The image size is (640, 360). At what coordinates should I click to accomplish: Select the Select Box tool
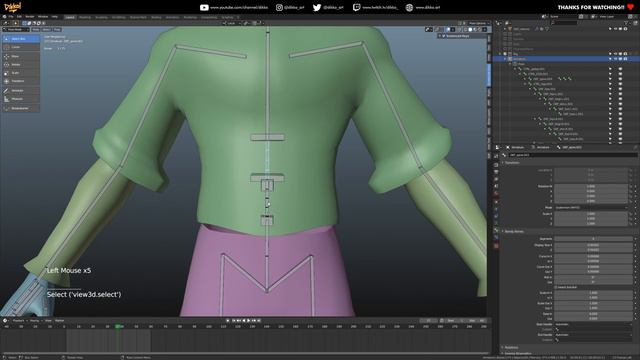pos(21,39)
